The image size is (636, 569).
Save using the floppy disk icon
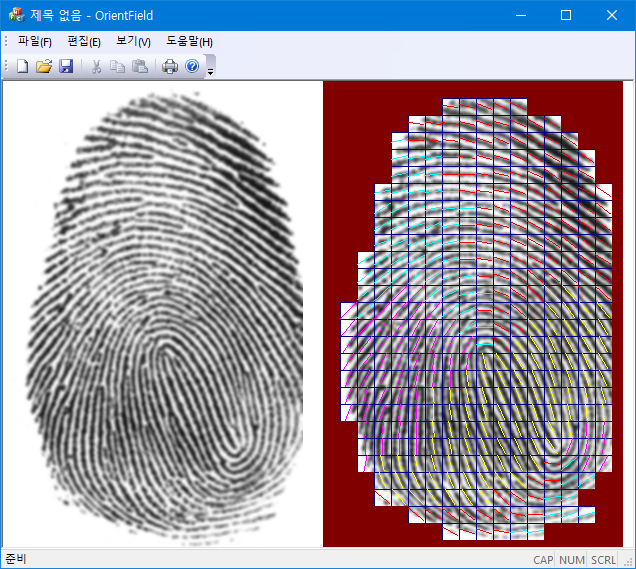(x=66, y=66)
